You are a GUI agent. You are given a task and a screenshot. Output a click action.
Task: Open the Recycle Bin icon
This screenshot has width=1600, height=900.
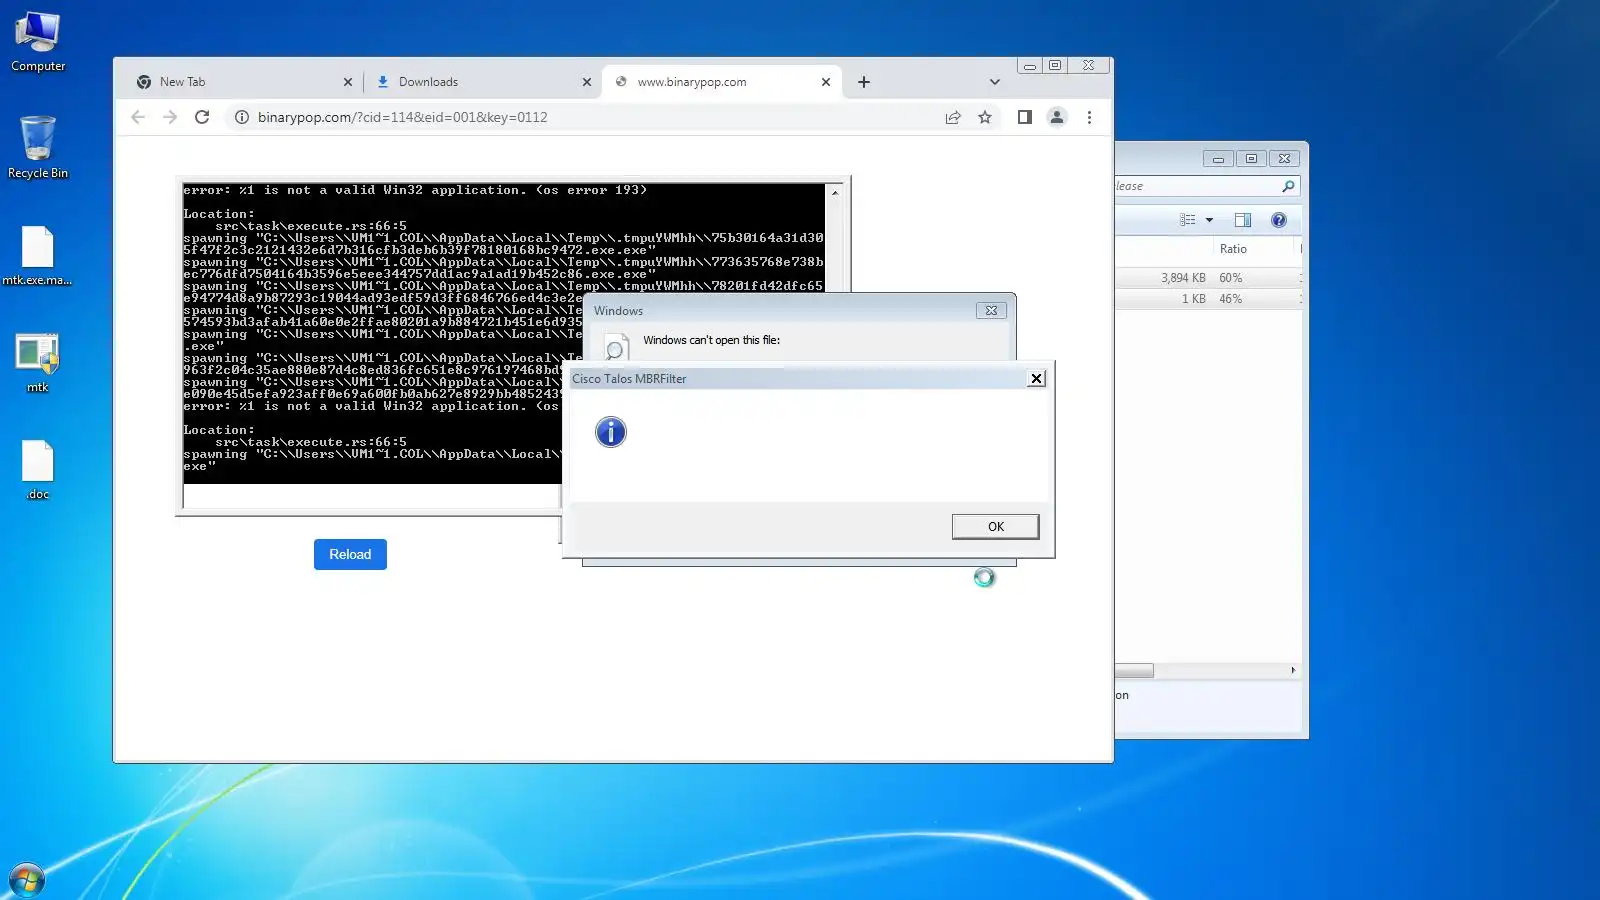coord(38,147)
